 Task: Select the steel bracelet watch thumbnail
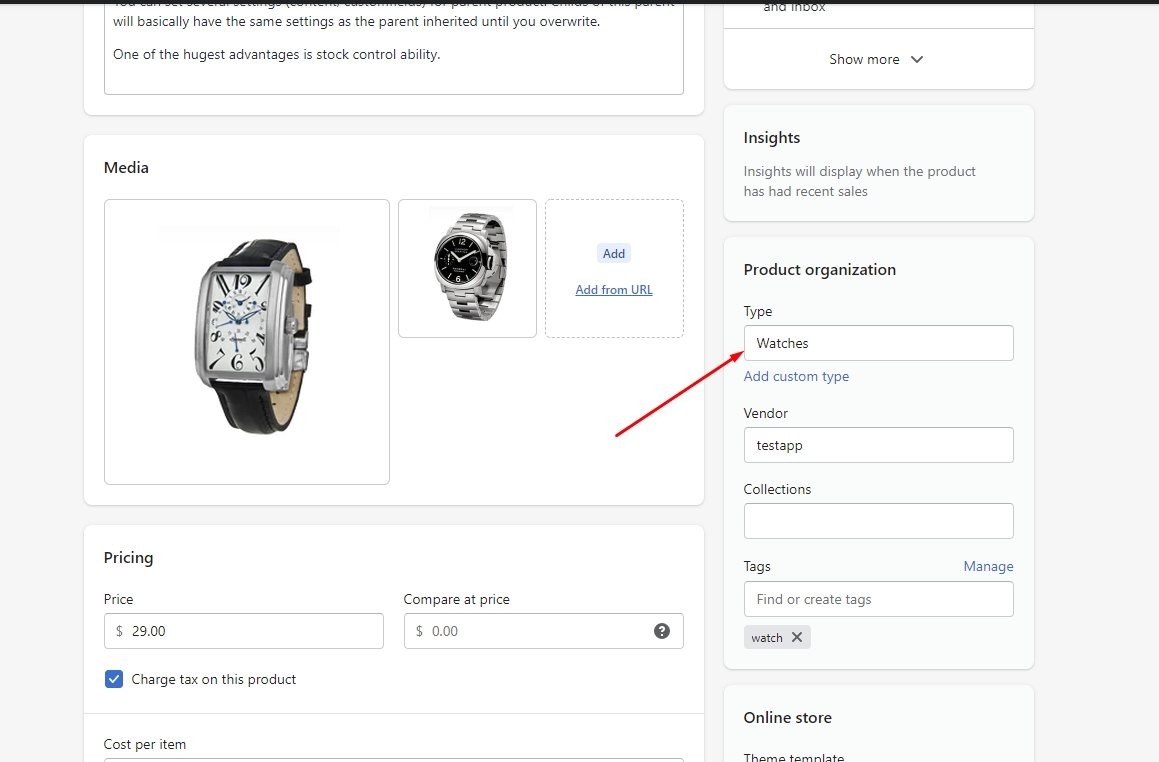pyautogui.click(x=467, y=268)
